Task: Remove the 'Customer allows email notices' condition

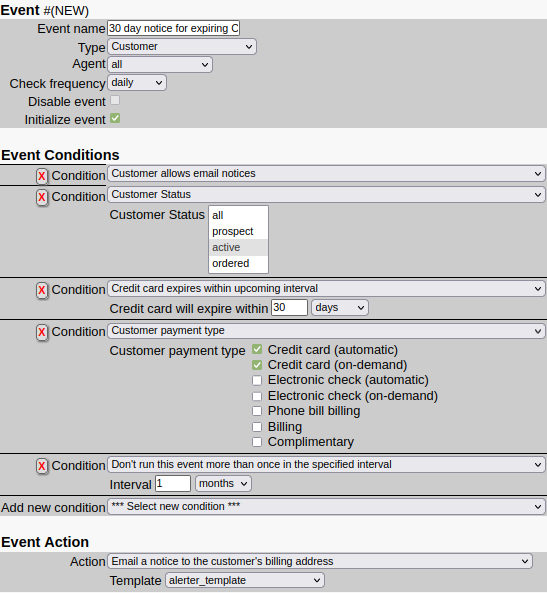Action: click(42, 176)
